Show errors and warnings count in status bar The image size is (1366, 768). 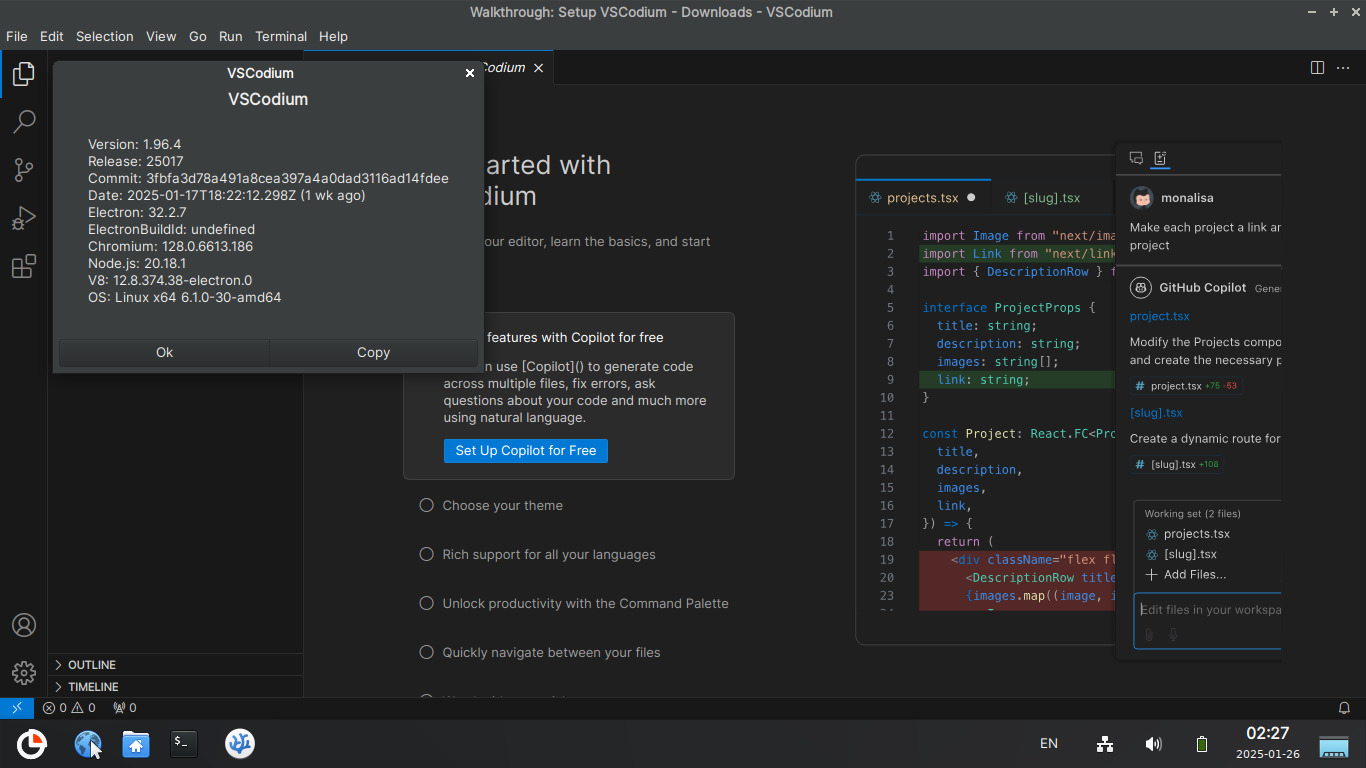(x=69, y=708)
